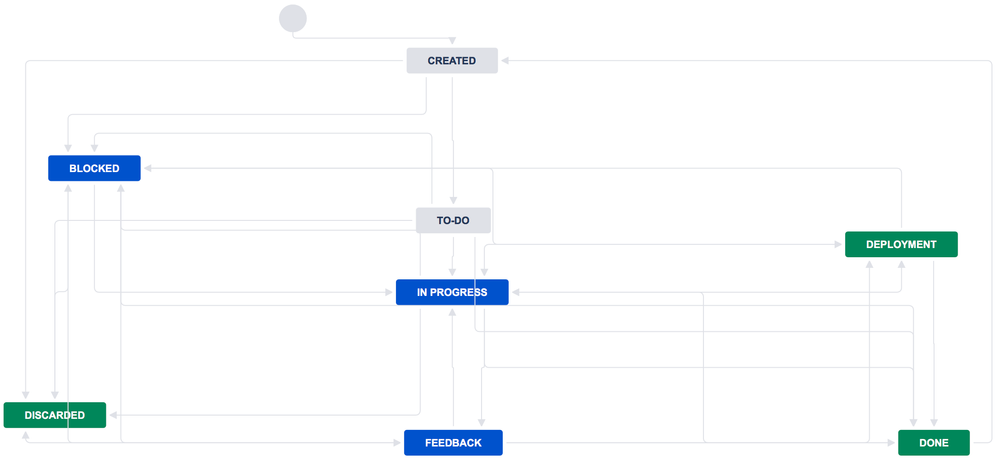Select the CREATED status node

pos(452,61)
